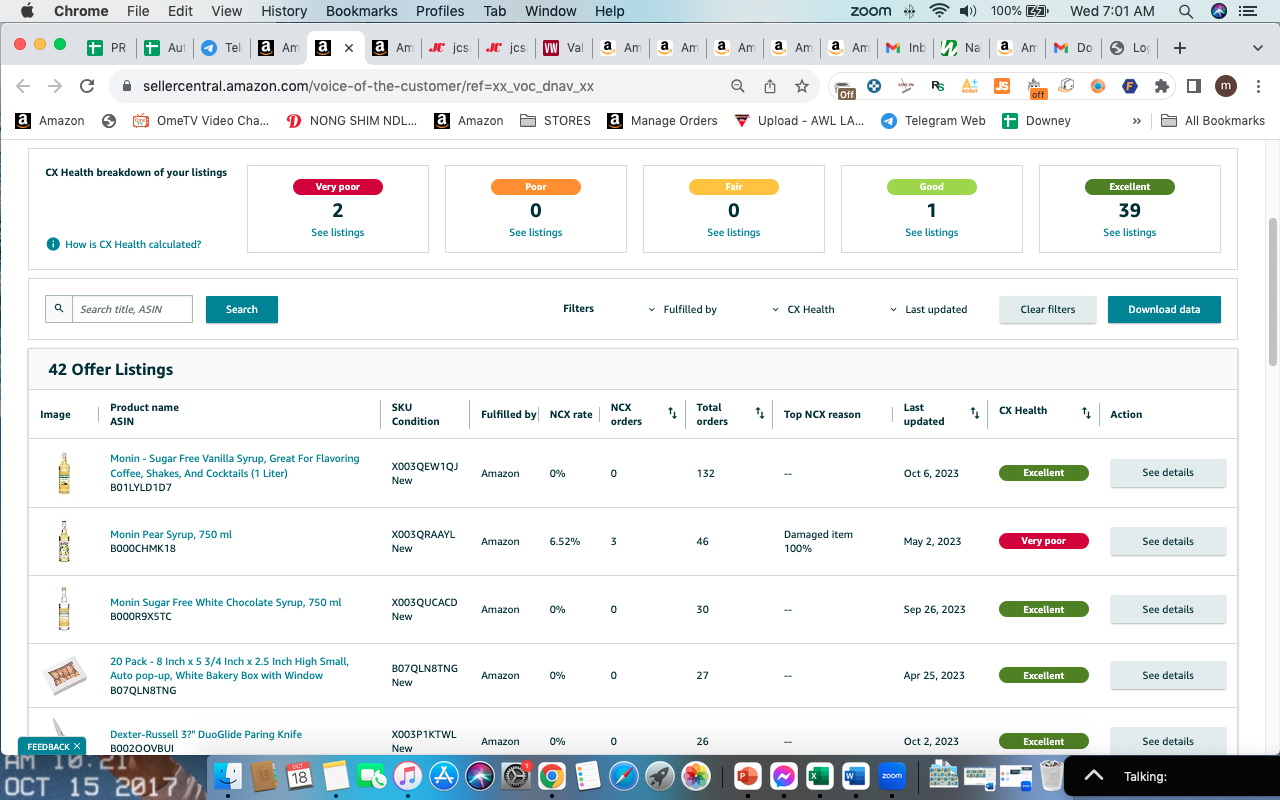Click the share icon in the address bar

(770, 86)
